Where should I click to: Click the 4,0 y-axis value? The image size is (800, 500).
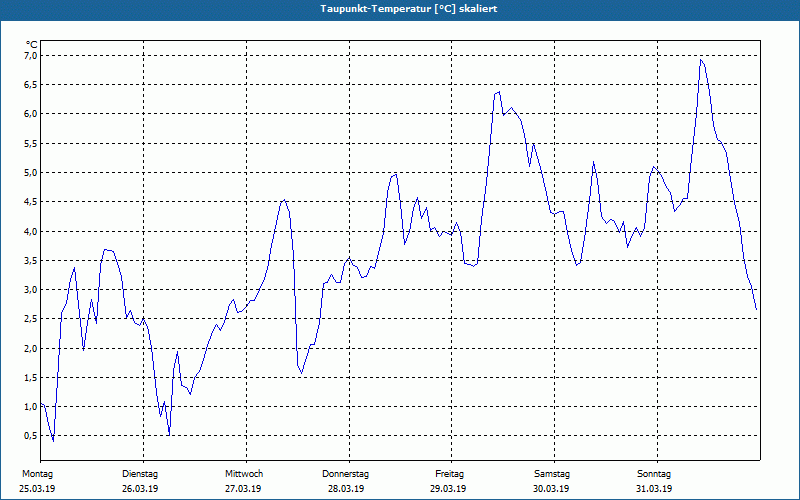(31, 231)
